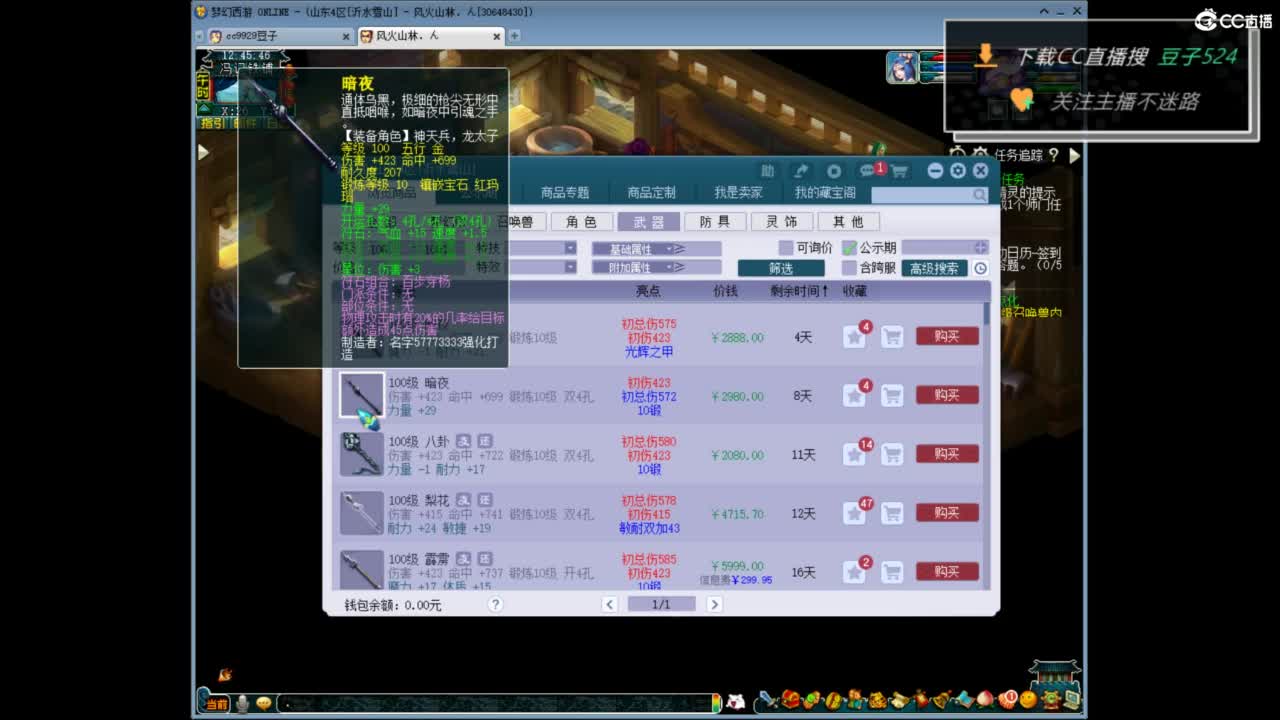
Task: Go to previous page arrow
Action: click(x=609, y=604)
